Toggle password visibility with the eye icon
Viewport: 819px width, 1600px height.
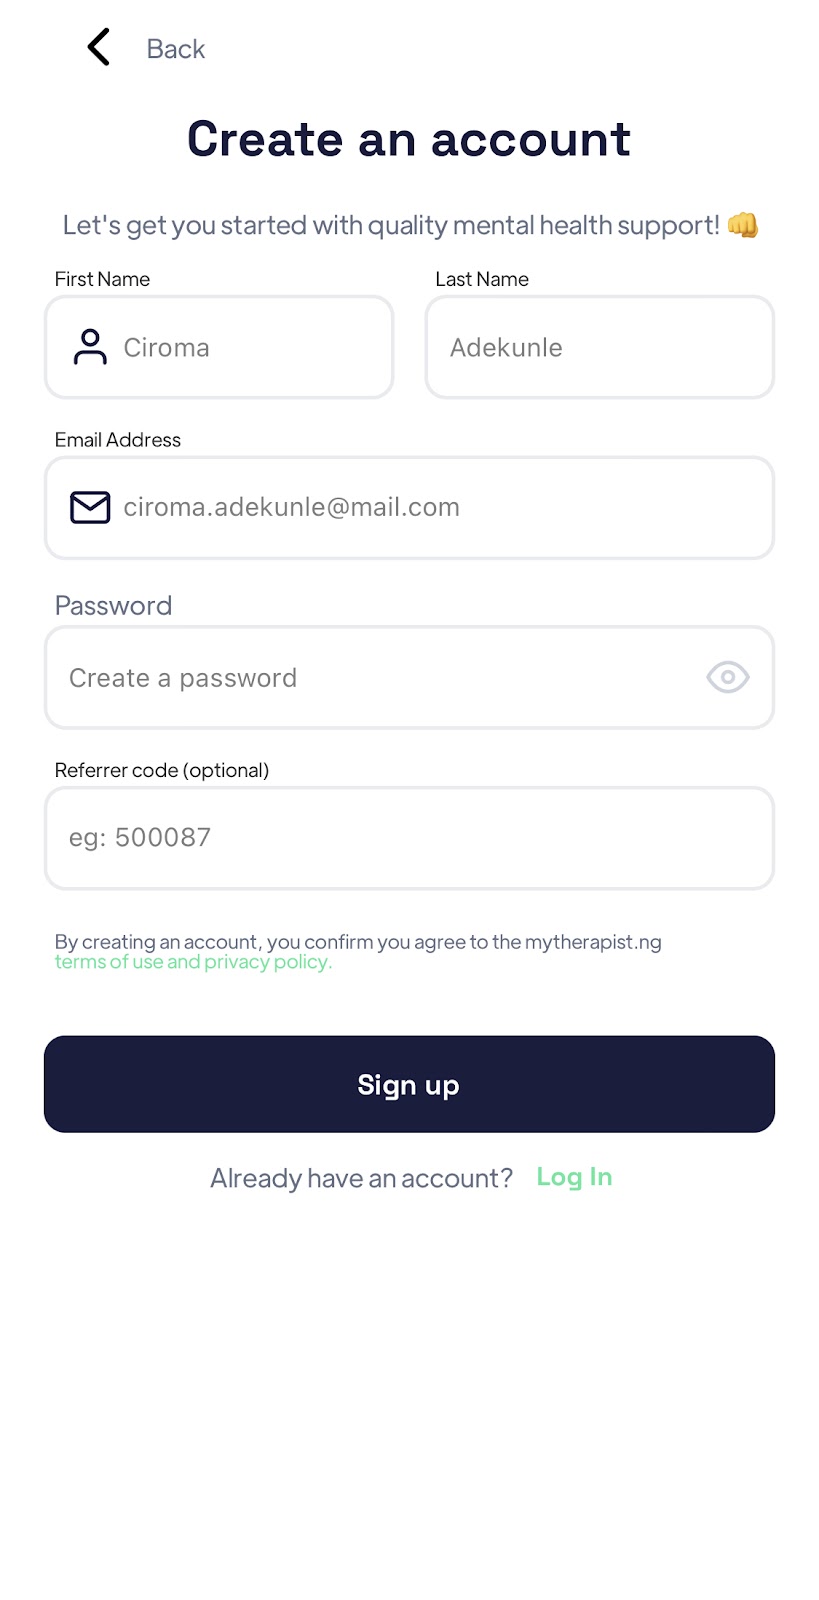[728, 677]
